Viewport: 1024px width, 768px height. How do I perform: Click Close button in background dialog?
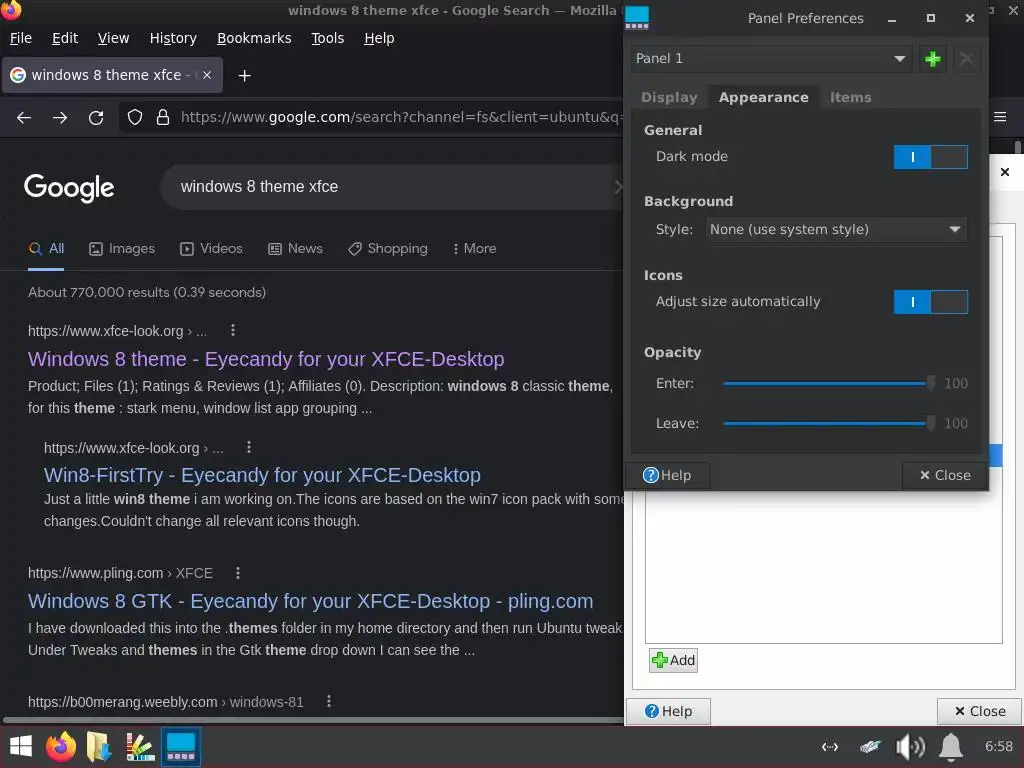tap(980, 711)
